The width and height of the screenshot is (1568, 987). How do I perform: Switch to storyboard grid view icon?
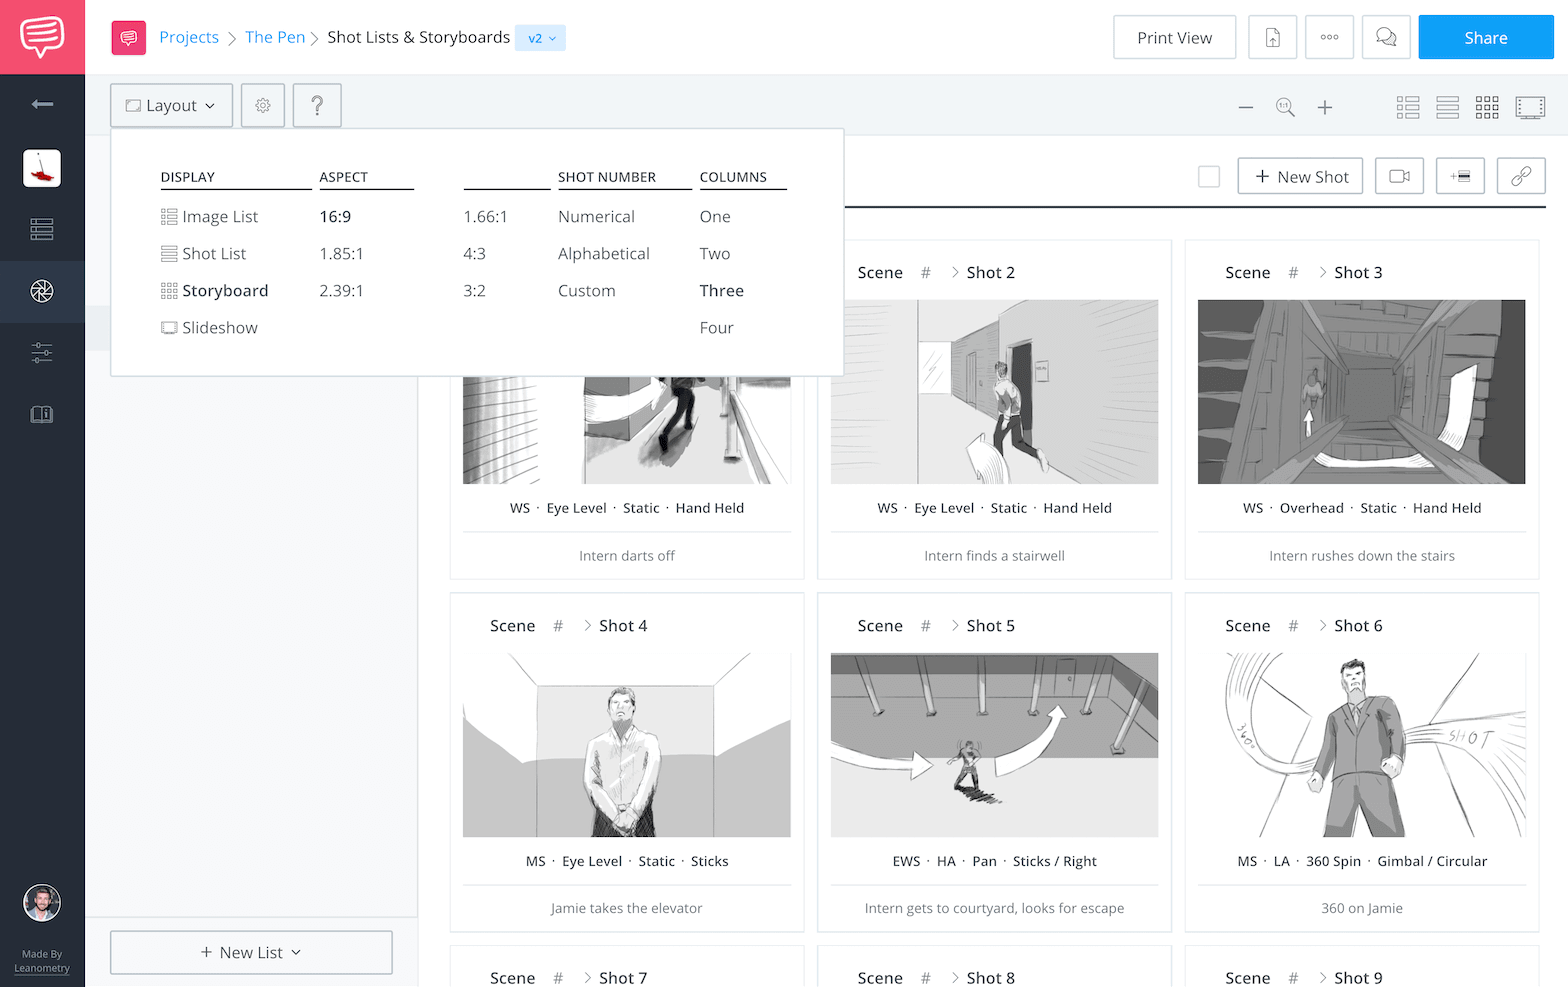point(1487,107)
